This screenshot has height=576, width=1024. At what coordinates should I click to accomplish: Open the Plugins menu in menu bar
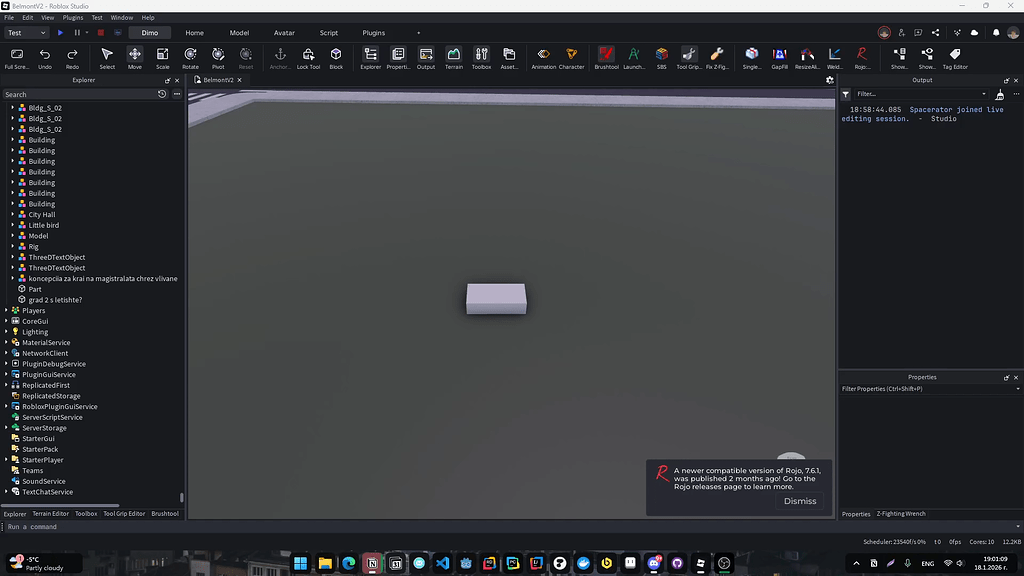pos(72,18)
